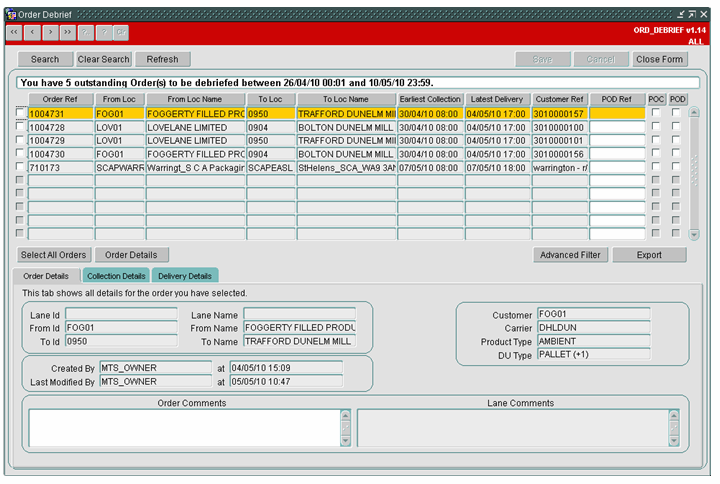Click Clear Search button
Viewport: 720px width, 484px height.
(x=103, y=59)
